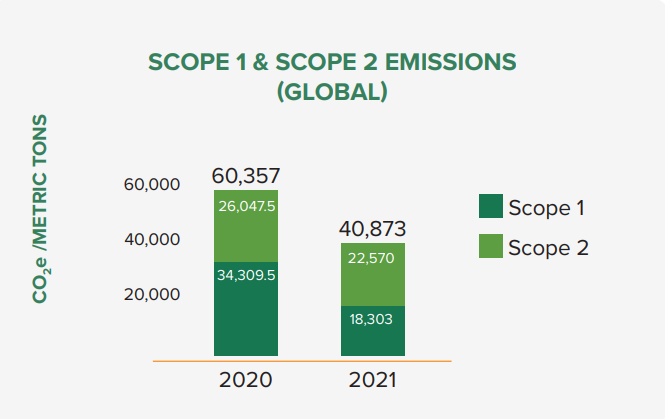The image size is (665, 419).
Task: Select the 2020 x-axis year label
Action: [x=246, y=381]
